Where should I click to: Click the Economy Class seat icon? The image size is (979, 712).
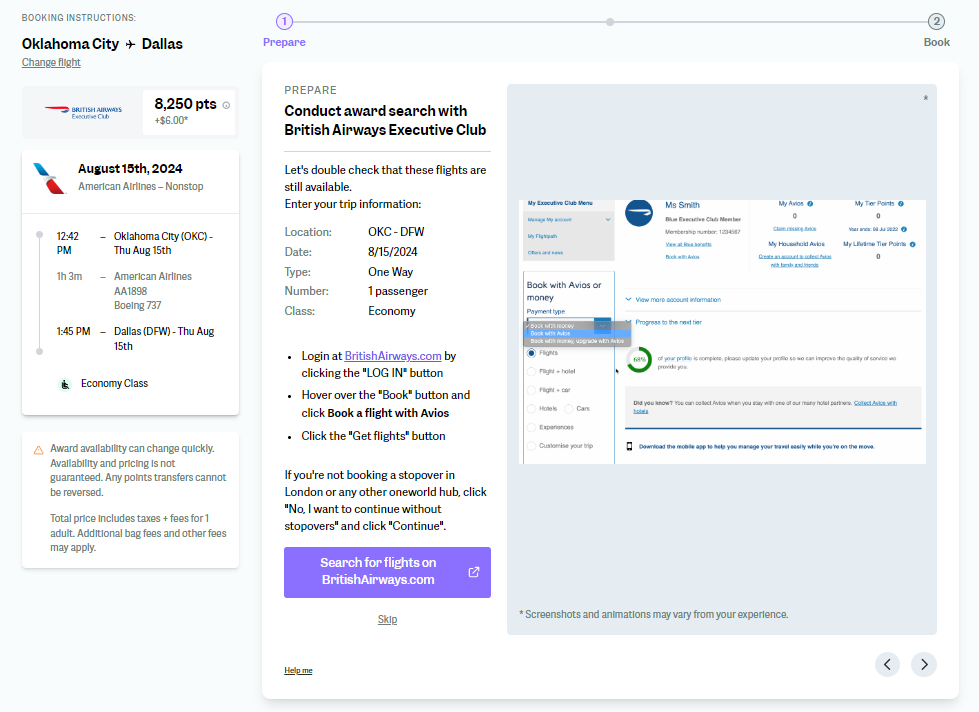tap(65, 383)
